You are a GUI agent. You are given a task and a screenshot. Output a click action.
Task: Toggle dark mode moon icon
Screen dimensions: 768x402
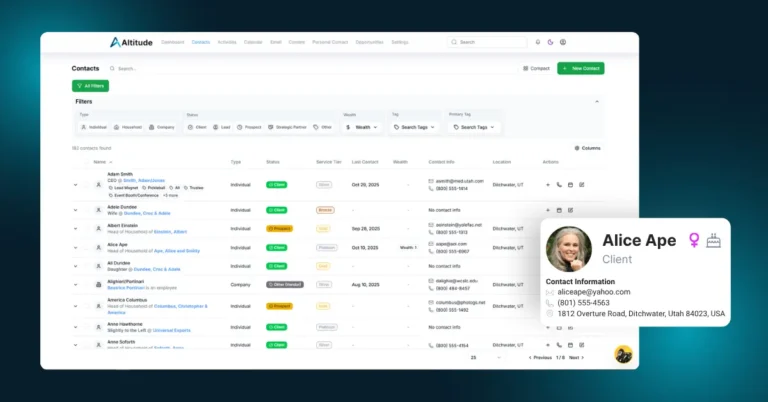pyautogui.click(x=550, y=42)
